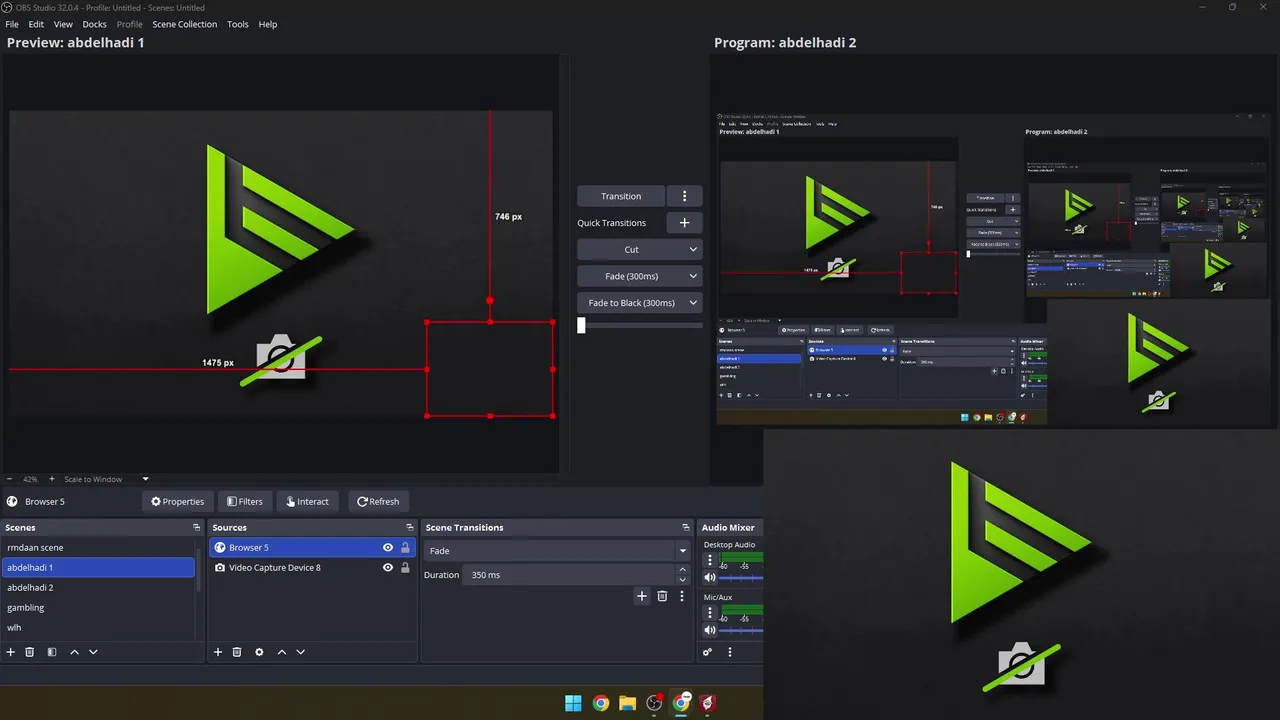Click the Duration field showing 350 ms

(x=568, y=575)
